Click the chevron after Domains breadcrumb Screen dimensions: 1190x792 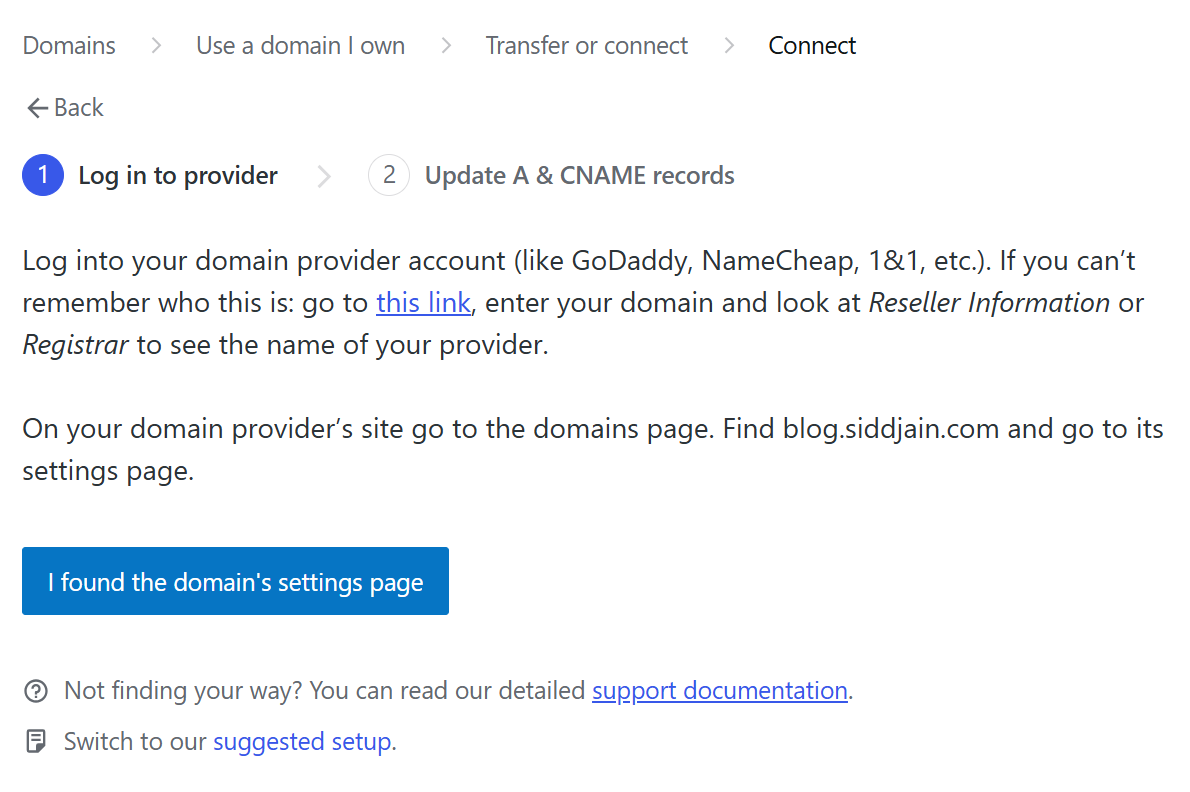click(x=156, y=46)
